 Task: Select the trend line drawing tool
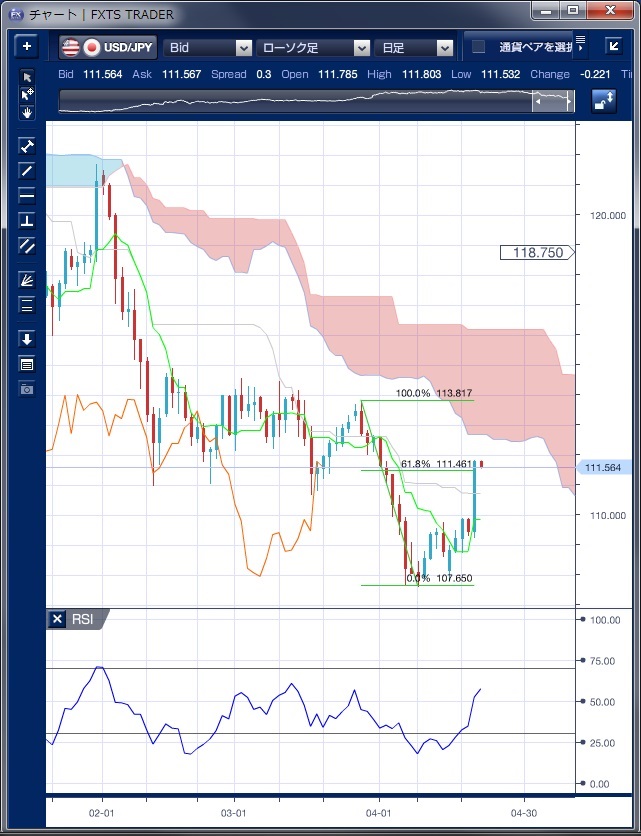[27, 170]
